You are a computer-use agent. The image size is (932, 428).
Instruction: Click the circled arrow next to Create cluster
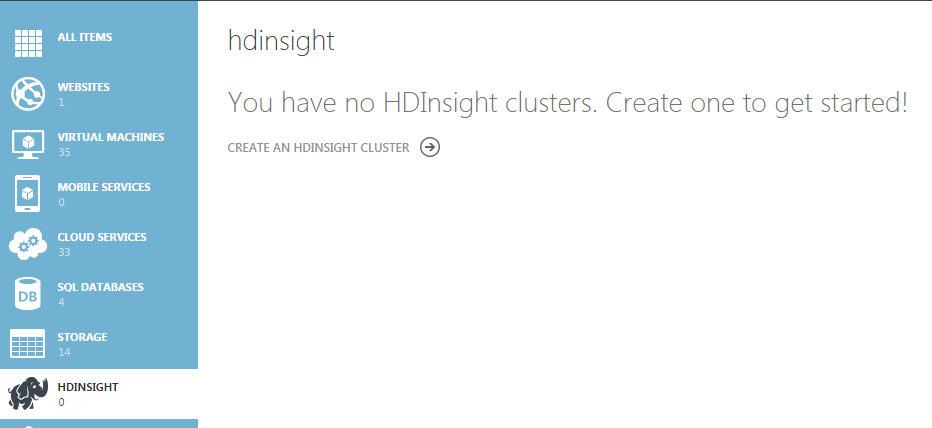point(430,147)
